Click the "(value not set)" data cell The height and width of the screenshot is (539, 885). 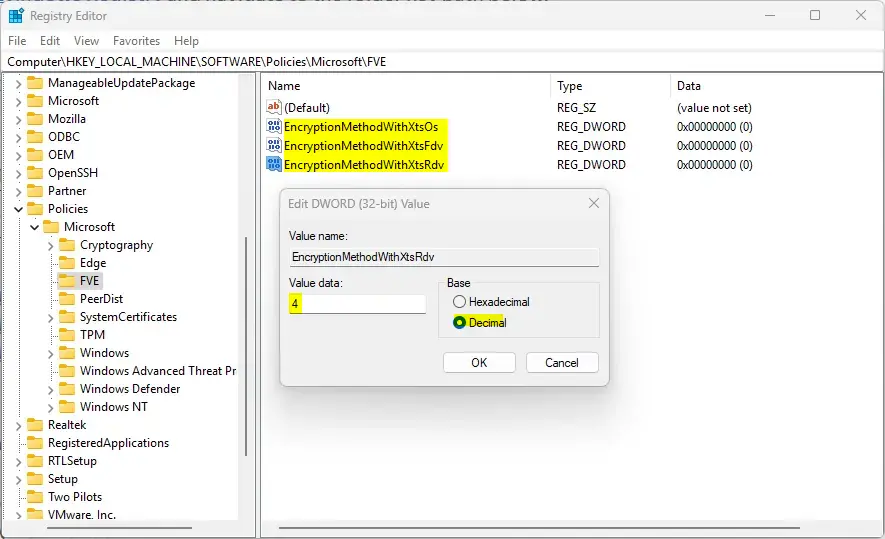click(714, 108)
